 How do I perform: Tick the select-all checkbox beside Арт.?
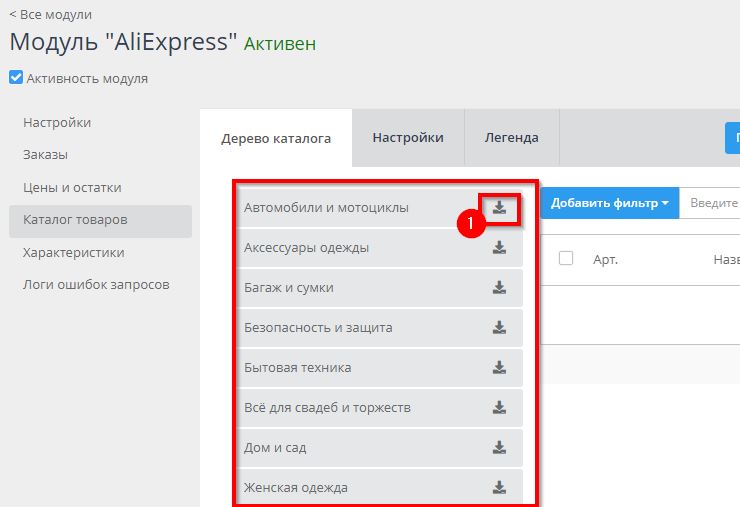566,258
